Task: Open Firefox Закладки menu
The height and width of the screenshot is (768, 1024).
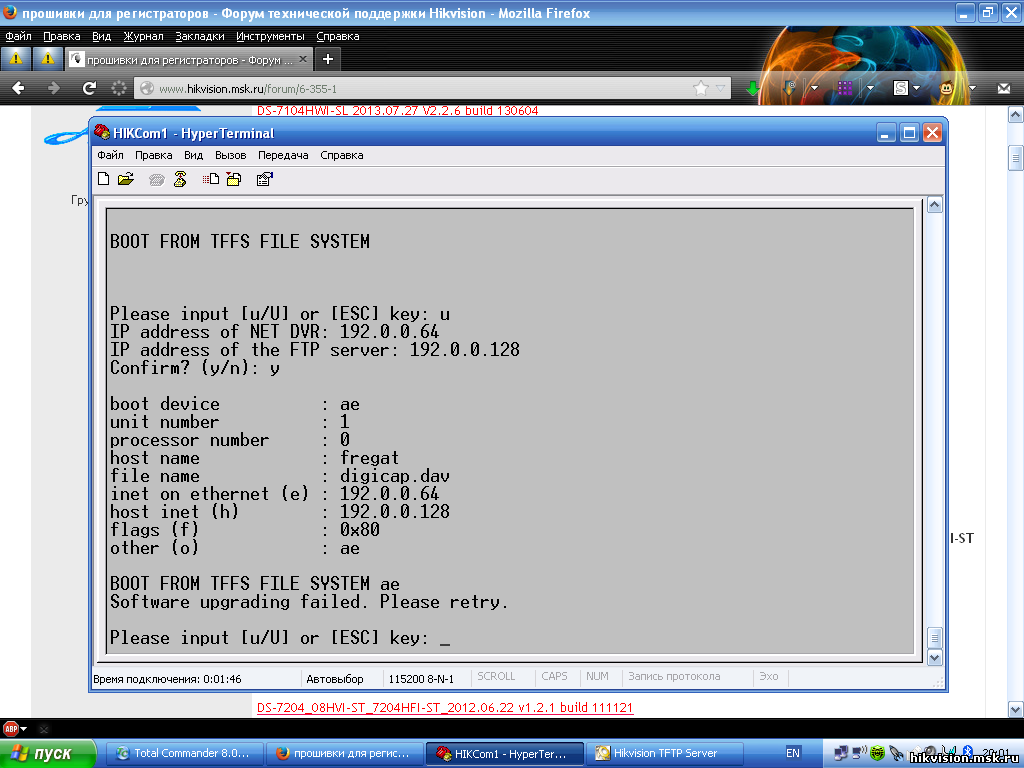Action: click(199, 36)
